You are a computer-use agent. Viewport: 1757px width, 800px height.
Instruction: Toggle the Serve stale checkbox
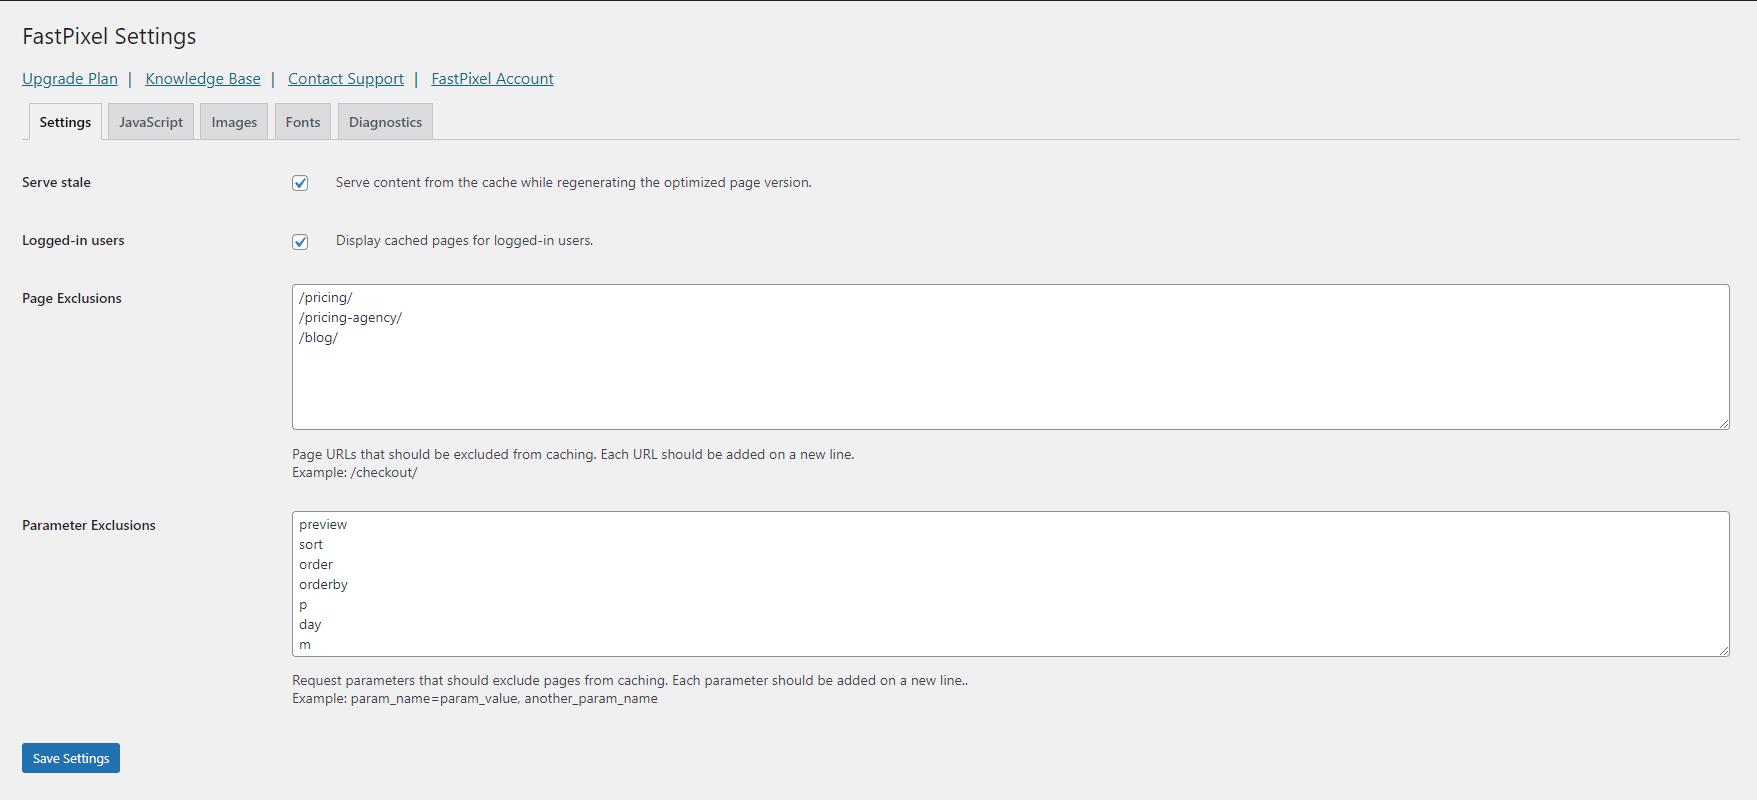click(300, 183)
